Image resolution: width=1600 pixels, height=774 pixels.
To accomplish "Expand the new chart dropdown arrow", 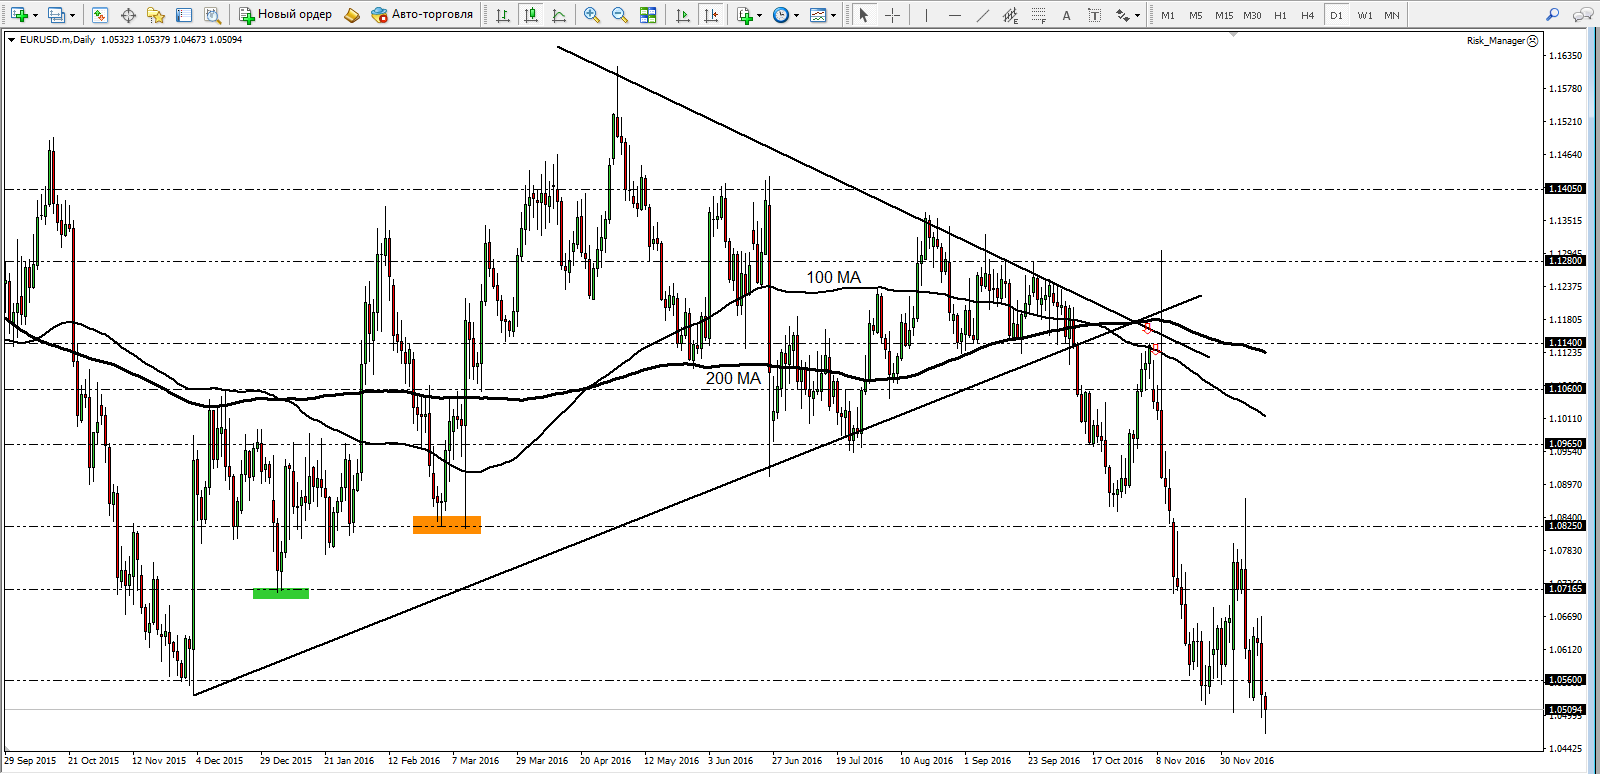I will 35,16.
